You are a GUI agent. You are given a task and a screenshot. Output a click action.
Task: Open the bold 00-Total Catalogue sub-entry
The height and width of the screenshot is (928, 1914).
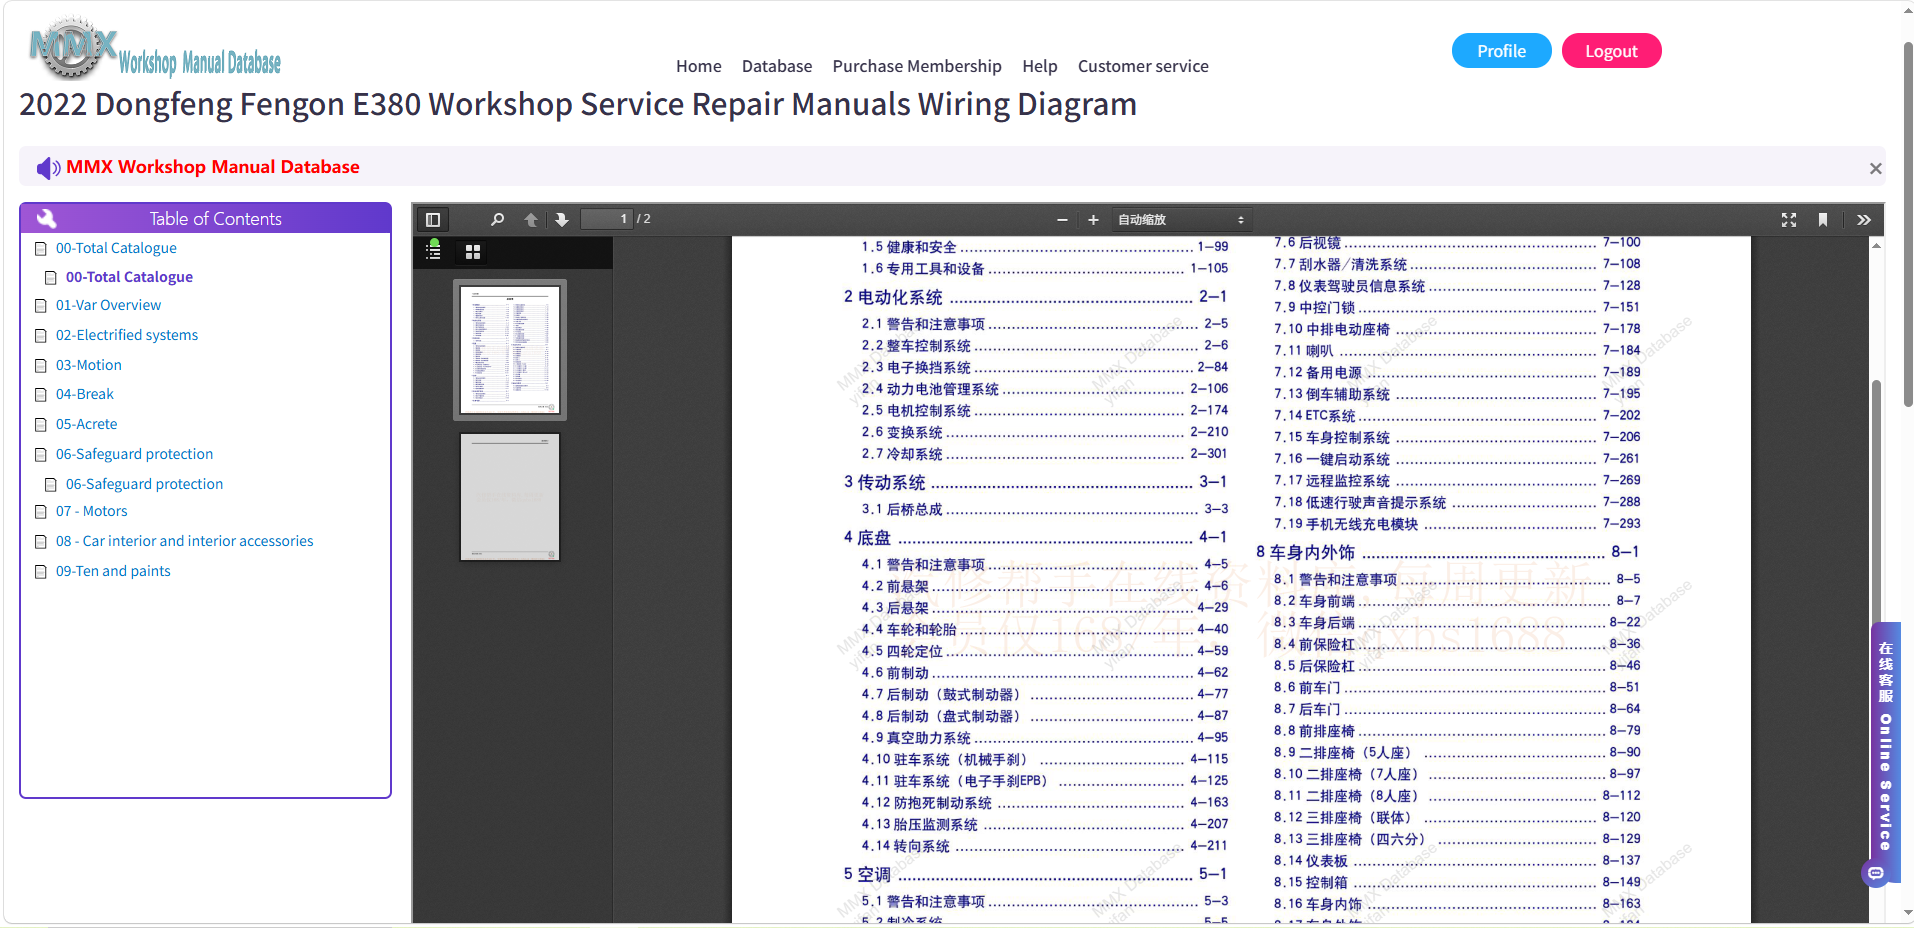tap(129, 277)
